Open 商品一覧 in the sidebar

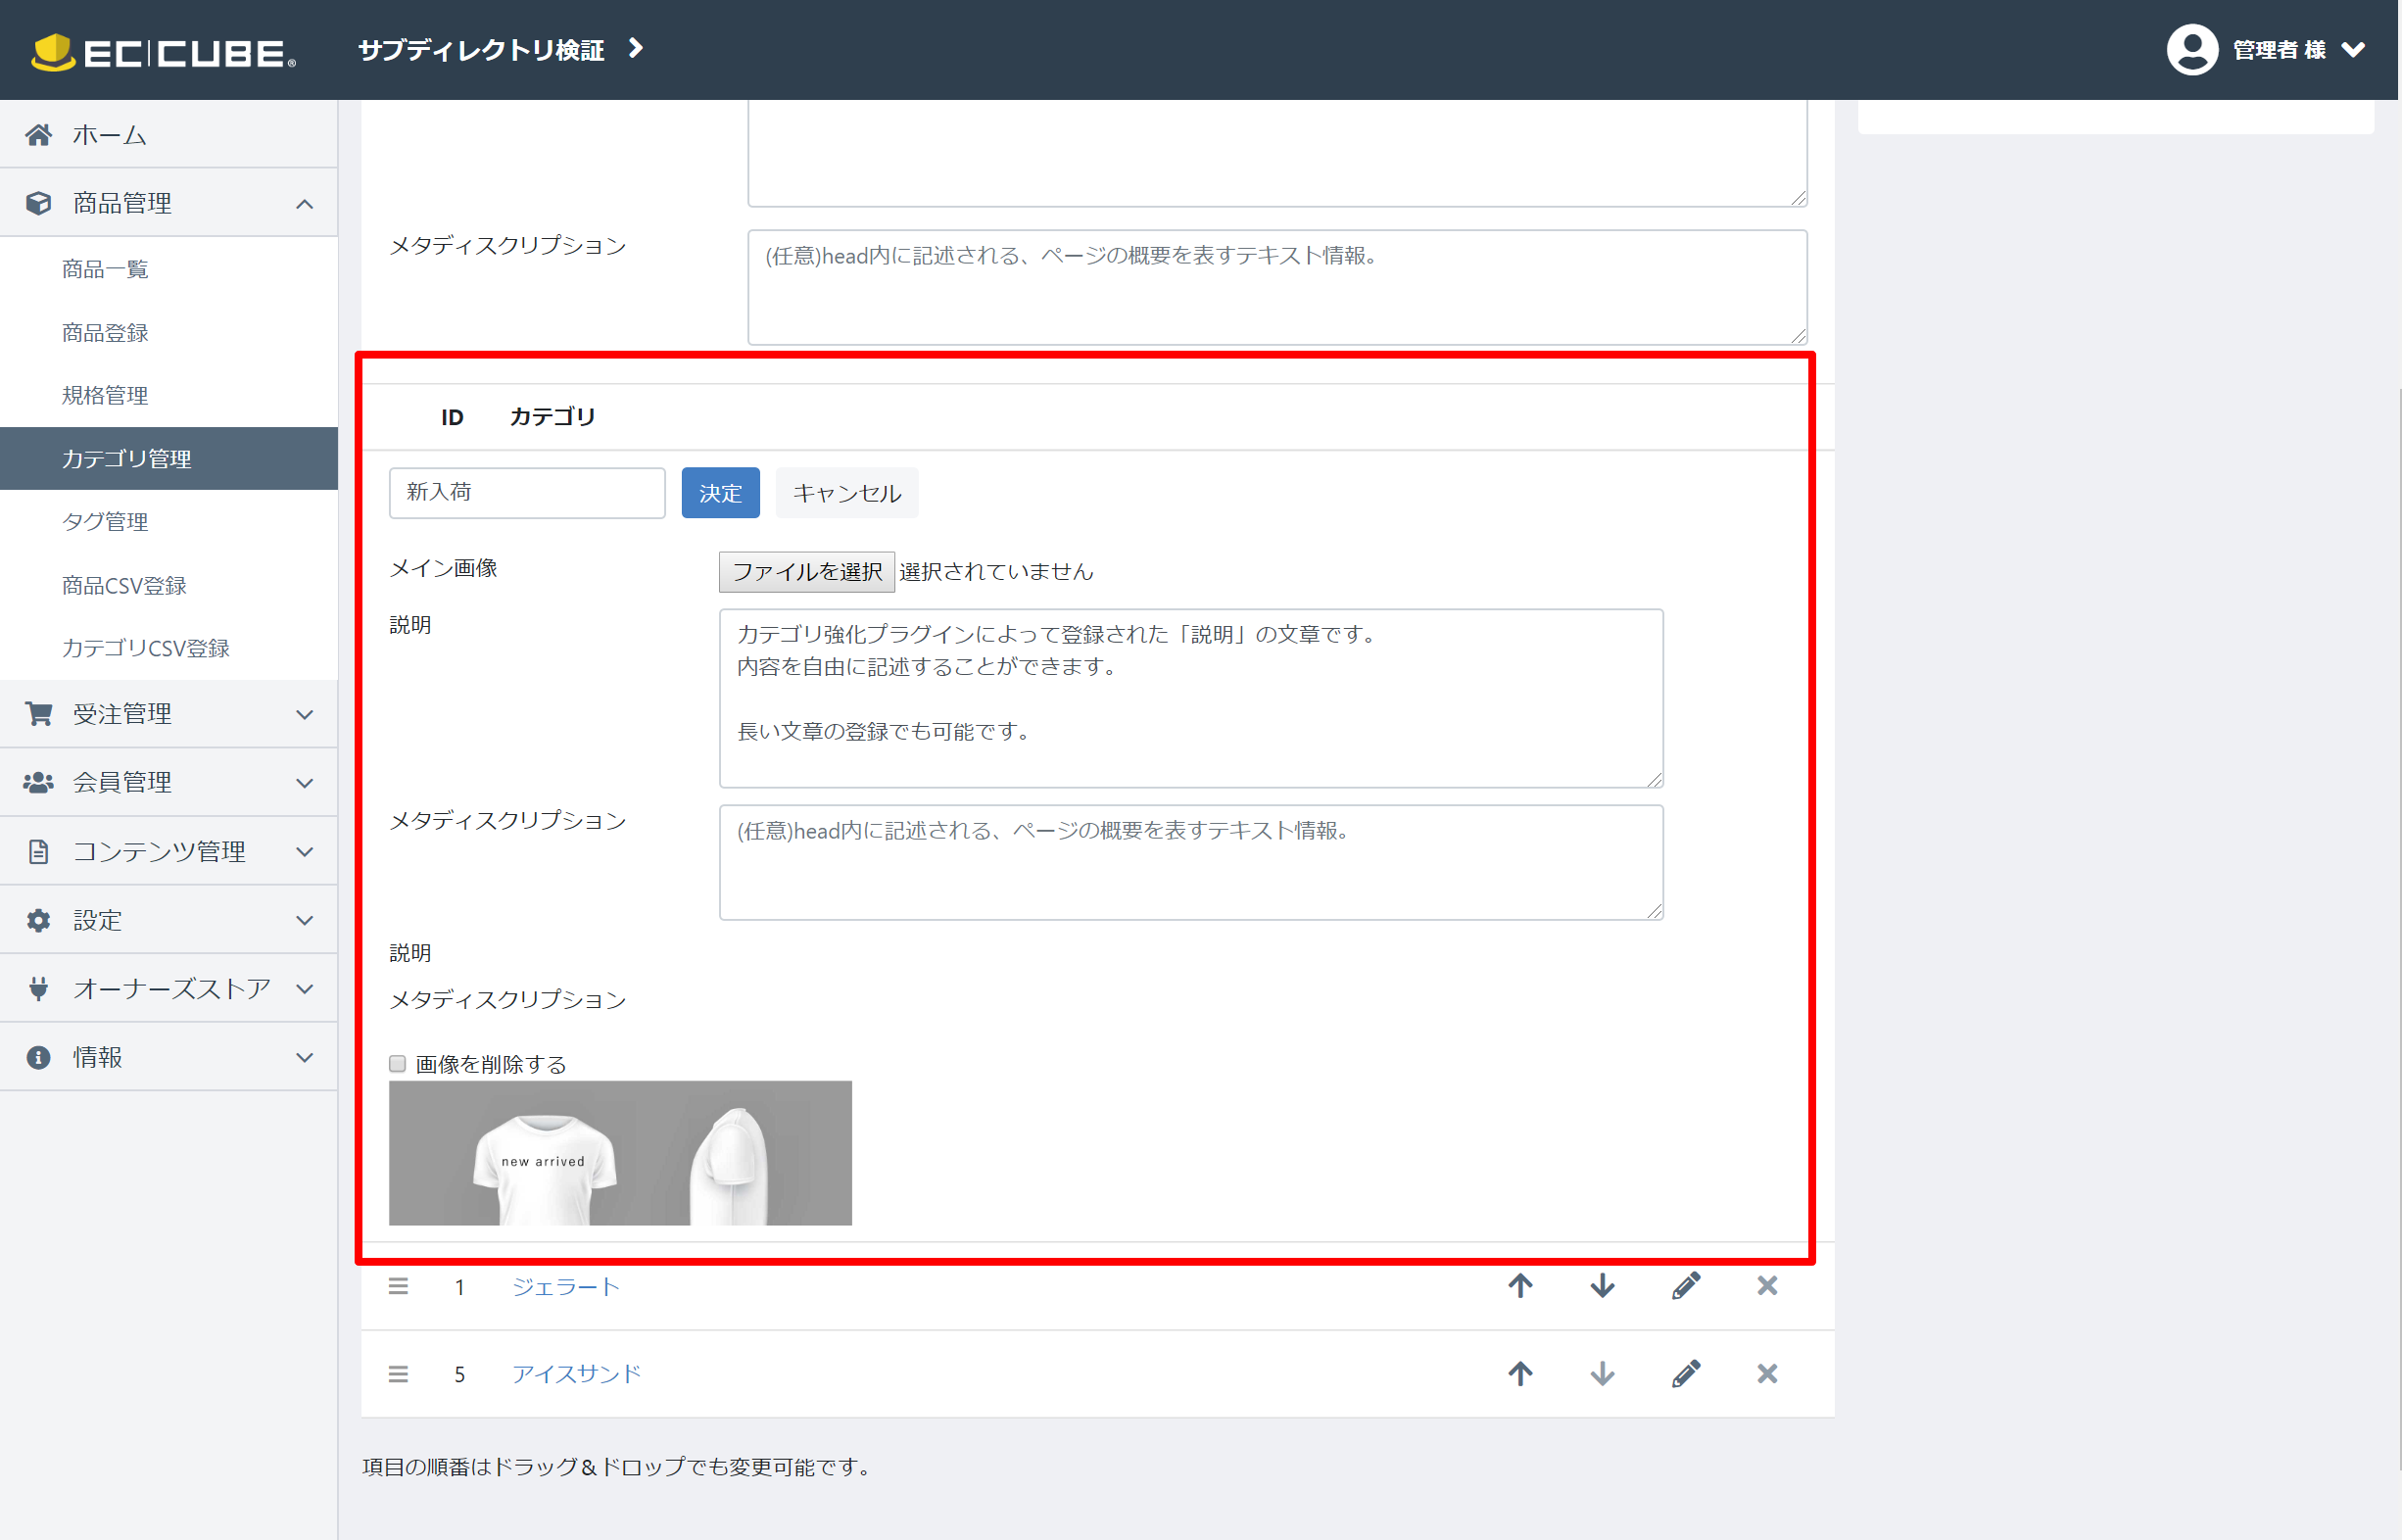pyautogui.click(x=105, y=269)
